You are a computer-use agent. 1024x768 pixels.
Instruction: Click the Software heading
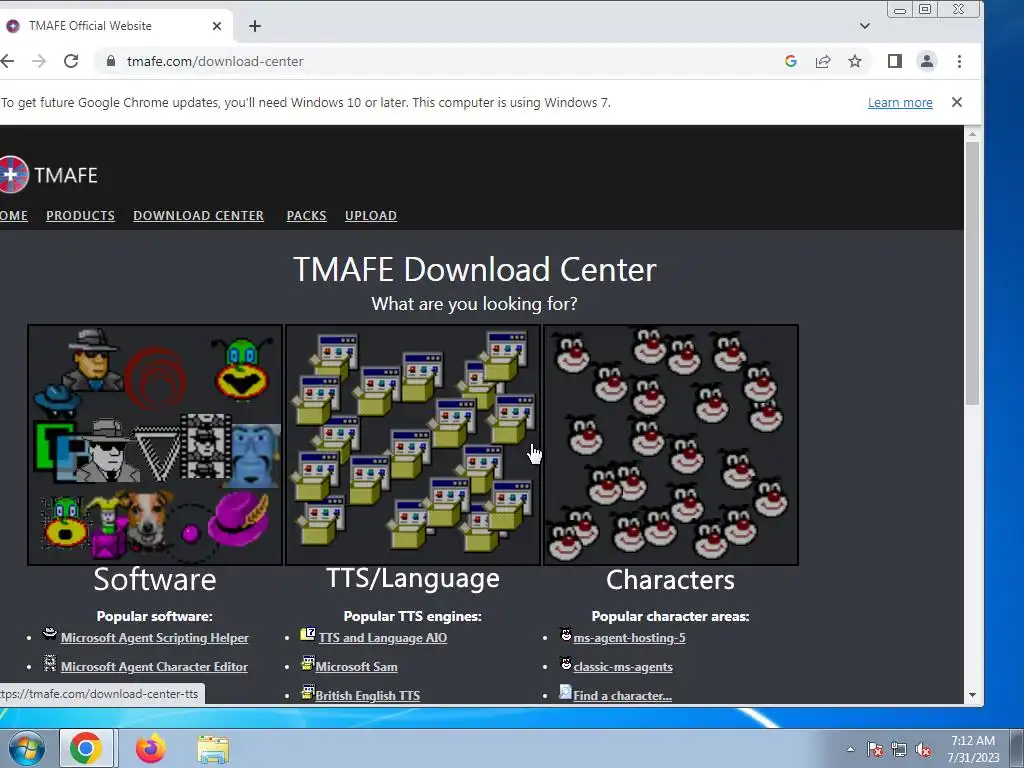(155, 579)
